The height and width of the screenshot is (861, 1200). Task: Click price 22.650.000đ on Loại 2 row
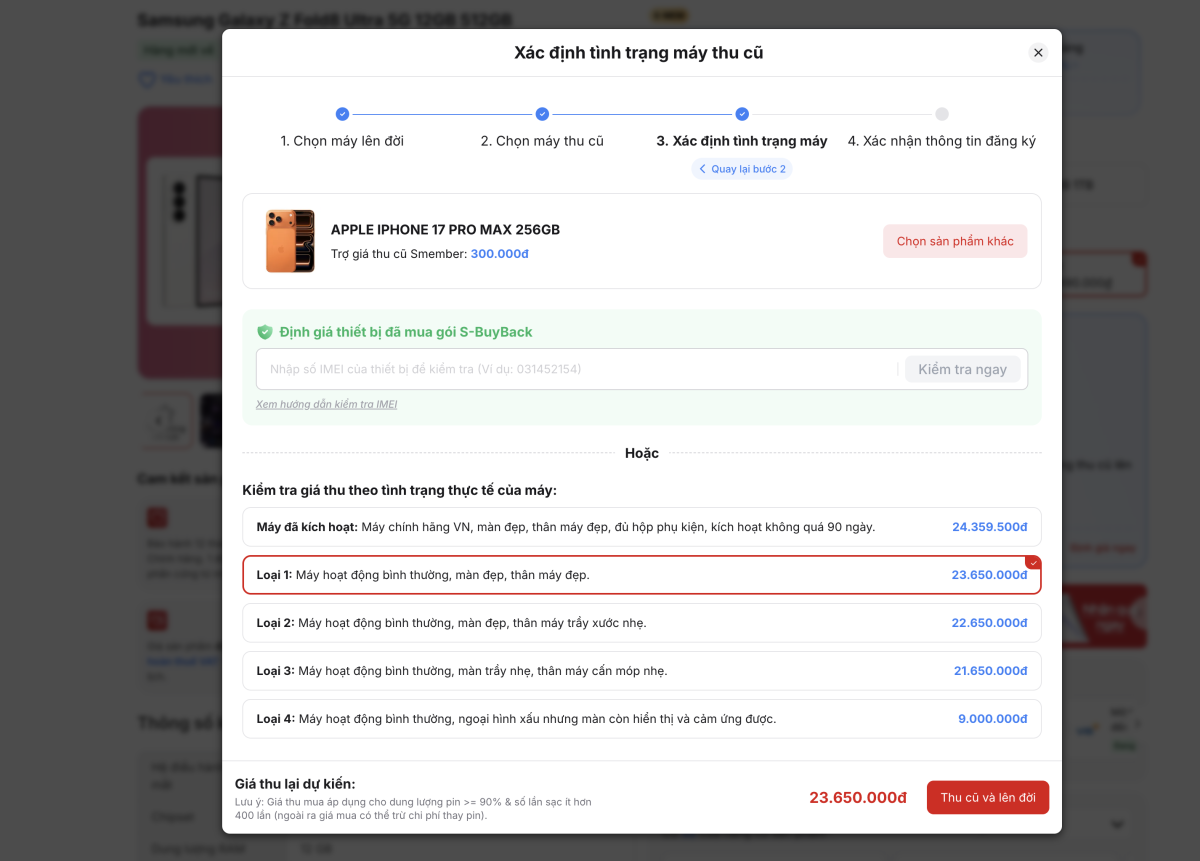989,623
